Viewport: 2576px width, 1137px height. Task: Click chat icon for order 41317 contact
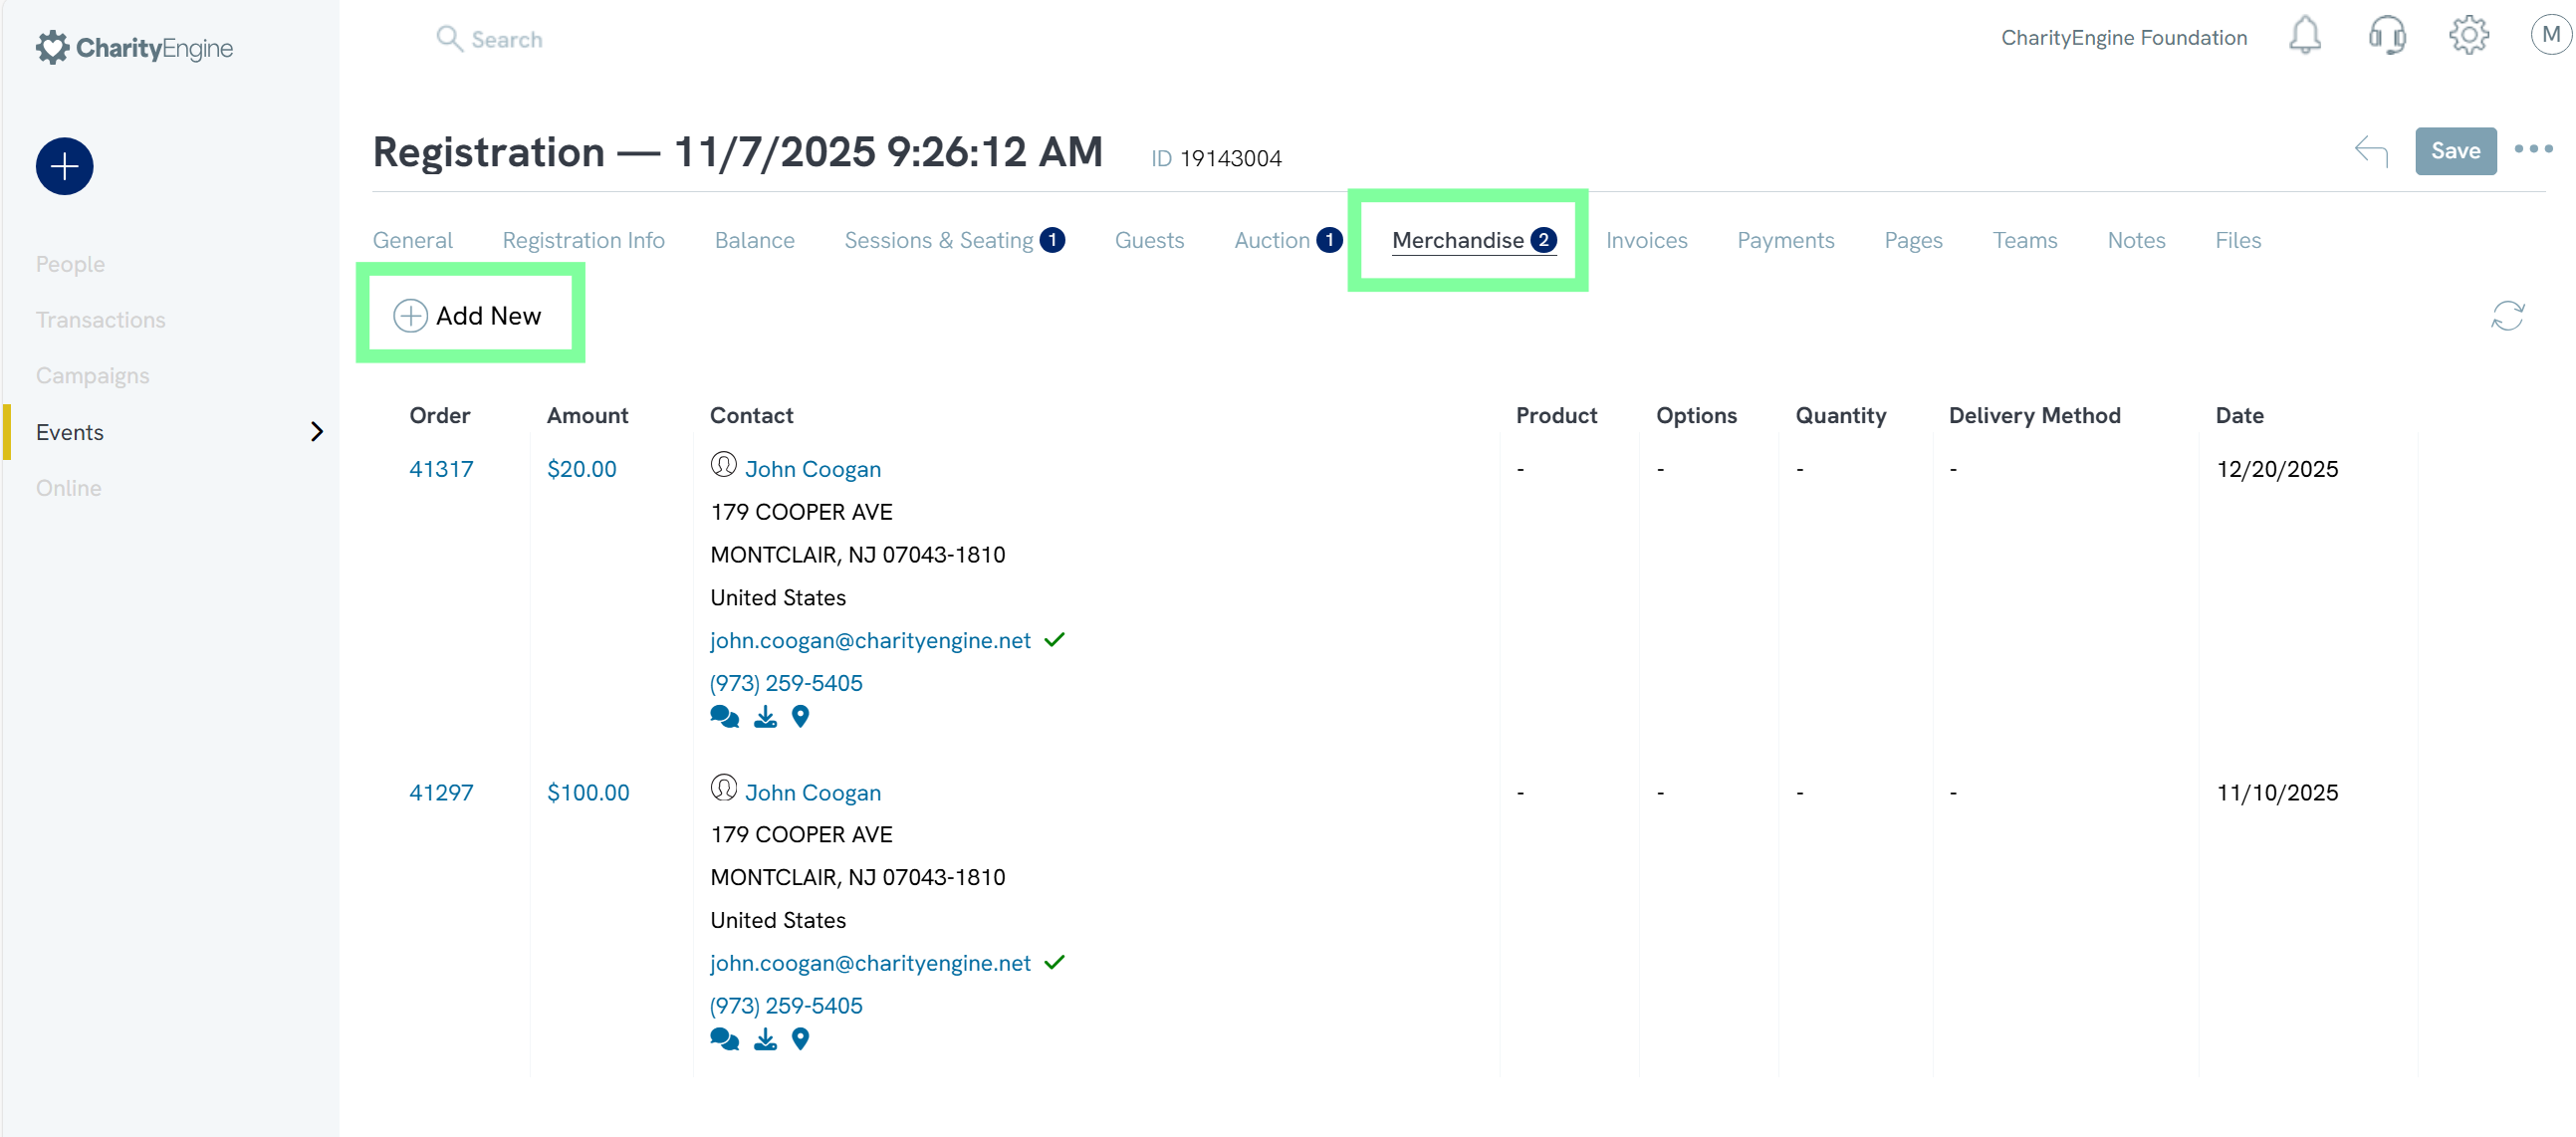pos(724,717)
